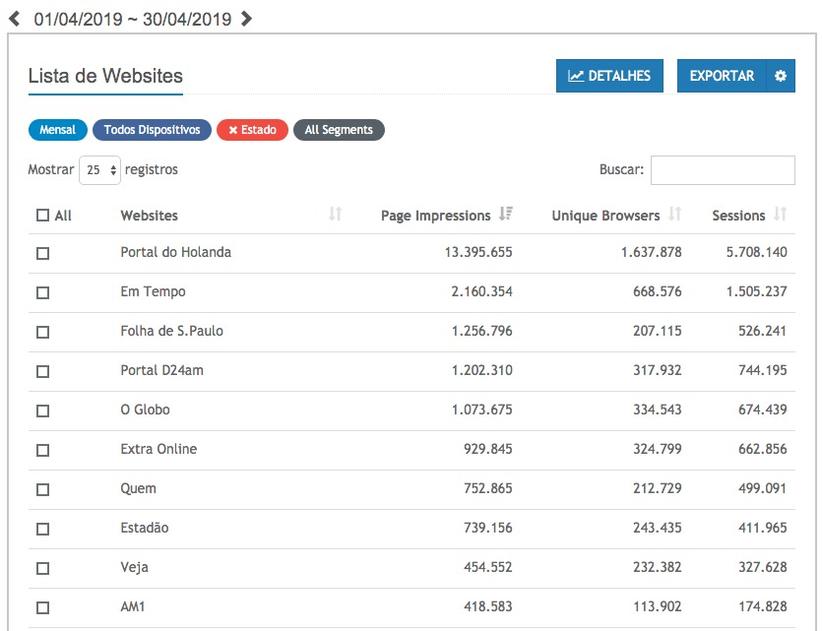
Task: Open the All Segments filter
Action: coord(338,130)
